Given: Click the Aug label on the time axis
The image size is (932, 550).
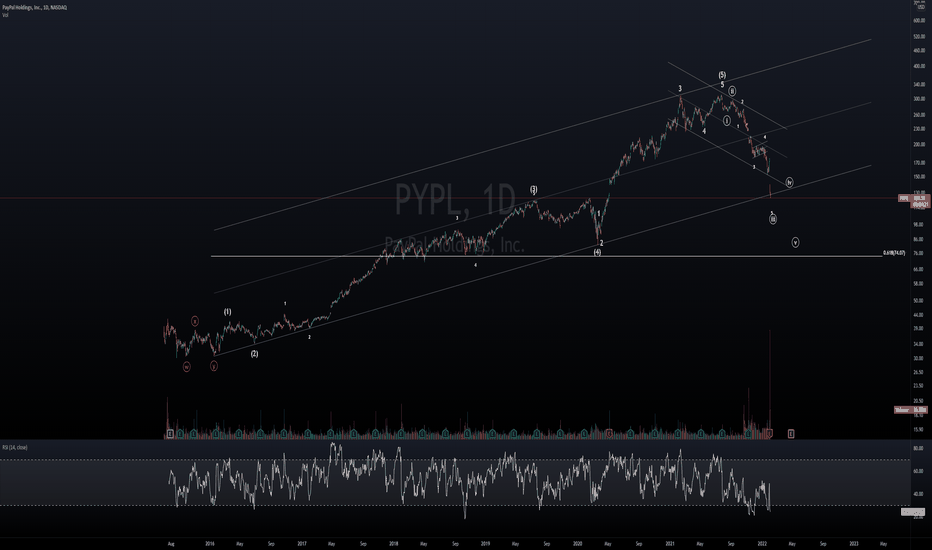Looking at the screenshot, I should tap(171, 543).
